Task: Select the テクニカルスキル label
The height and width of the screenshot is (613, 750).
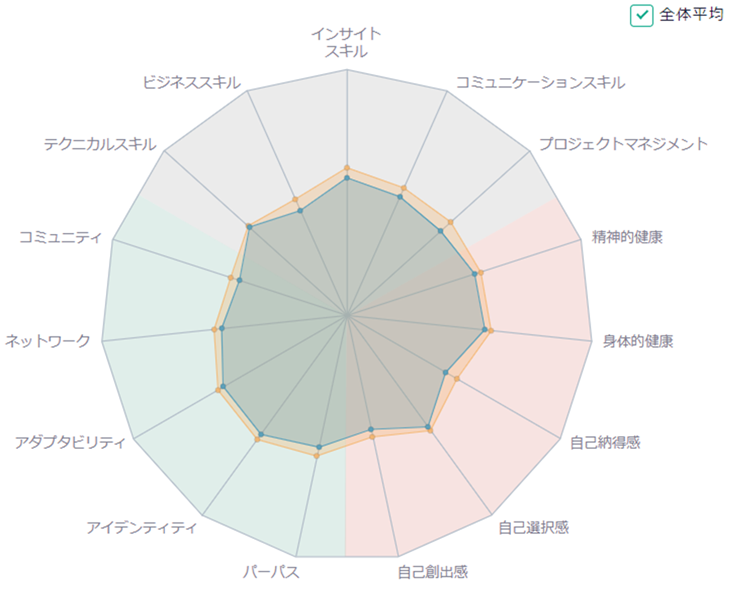Action: [x=100, y=144]
